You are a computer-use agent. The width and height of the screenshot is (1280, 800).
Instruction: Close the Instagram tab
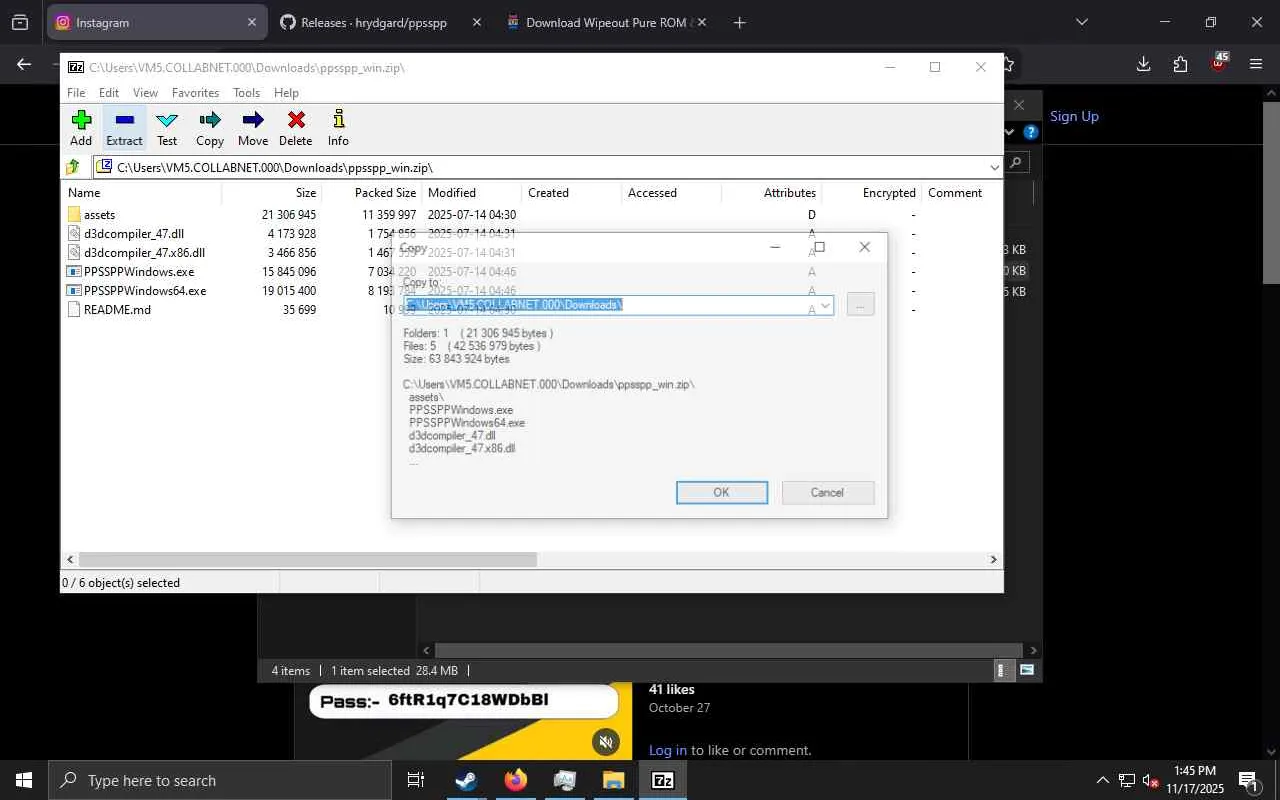[x=251, y=22]
